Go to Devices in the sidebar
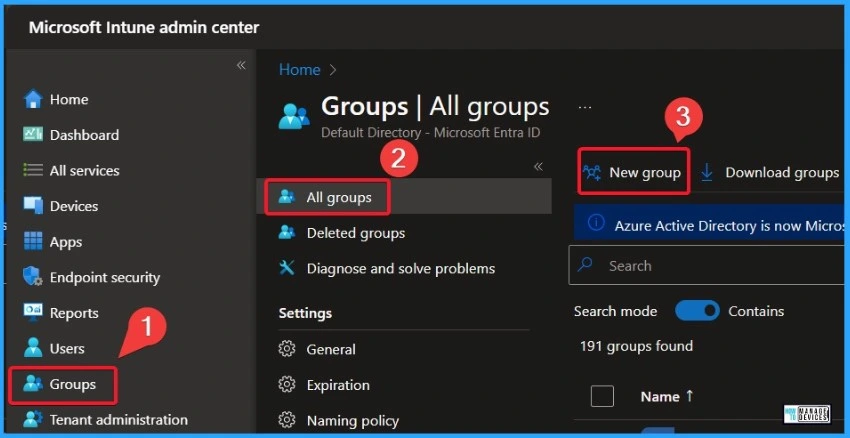Image resolution: width=850 pixels, height=438 pixels. pos(74,207)
